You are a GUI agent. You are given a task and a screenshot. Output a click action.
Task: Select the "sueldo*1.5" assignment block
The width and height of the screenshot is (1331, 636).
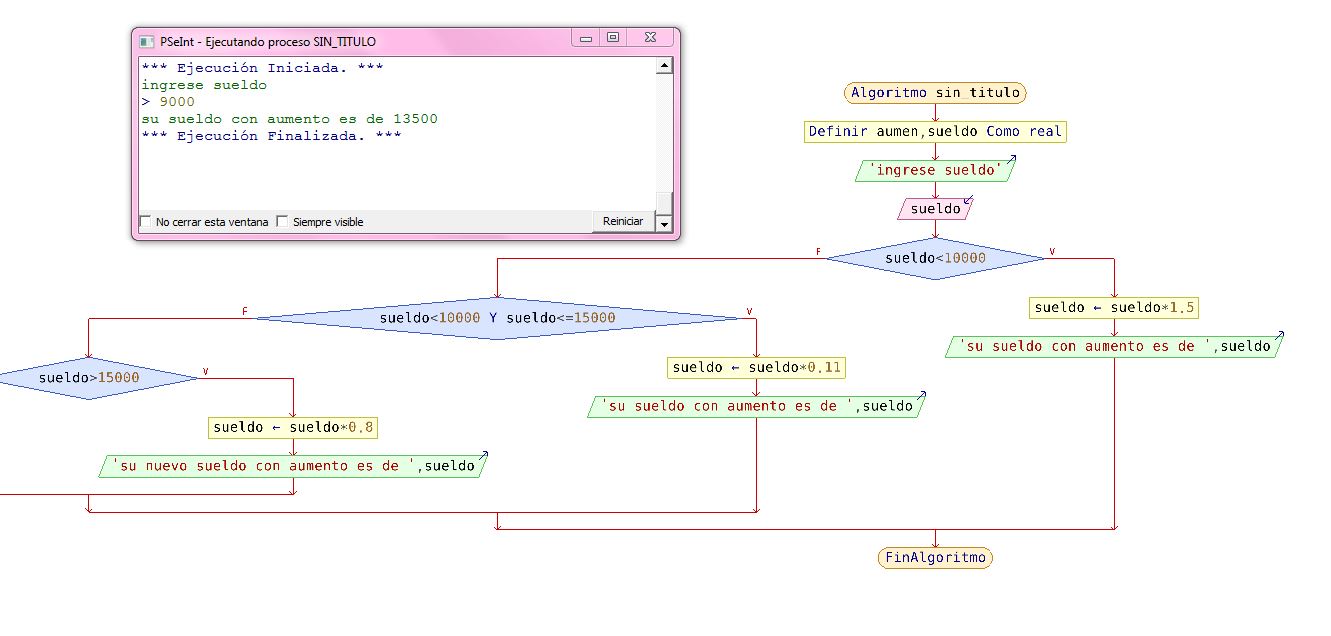(1114, 308)
